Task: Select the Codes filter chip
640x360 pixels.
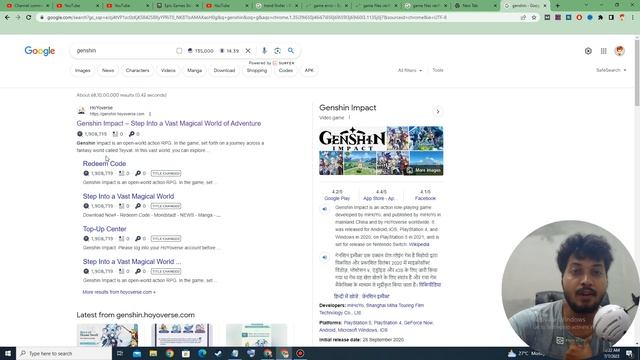Action: point(286,71)
